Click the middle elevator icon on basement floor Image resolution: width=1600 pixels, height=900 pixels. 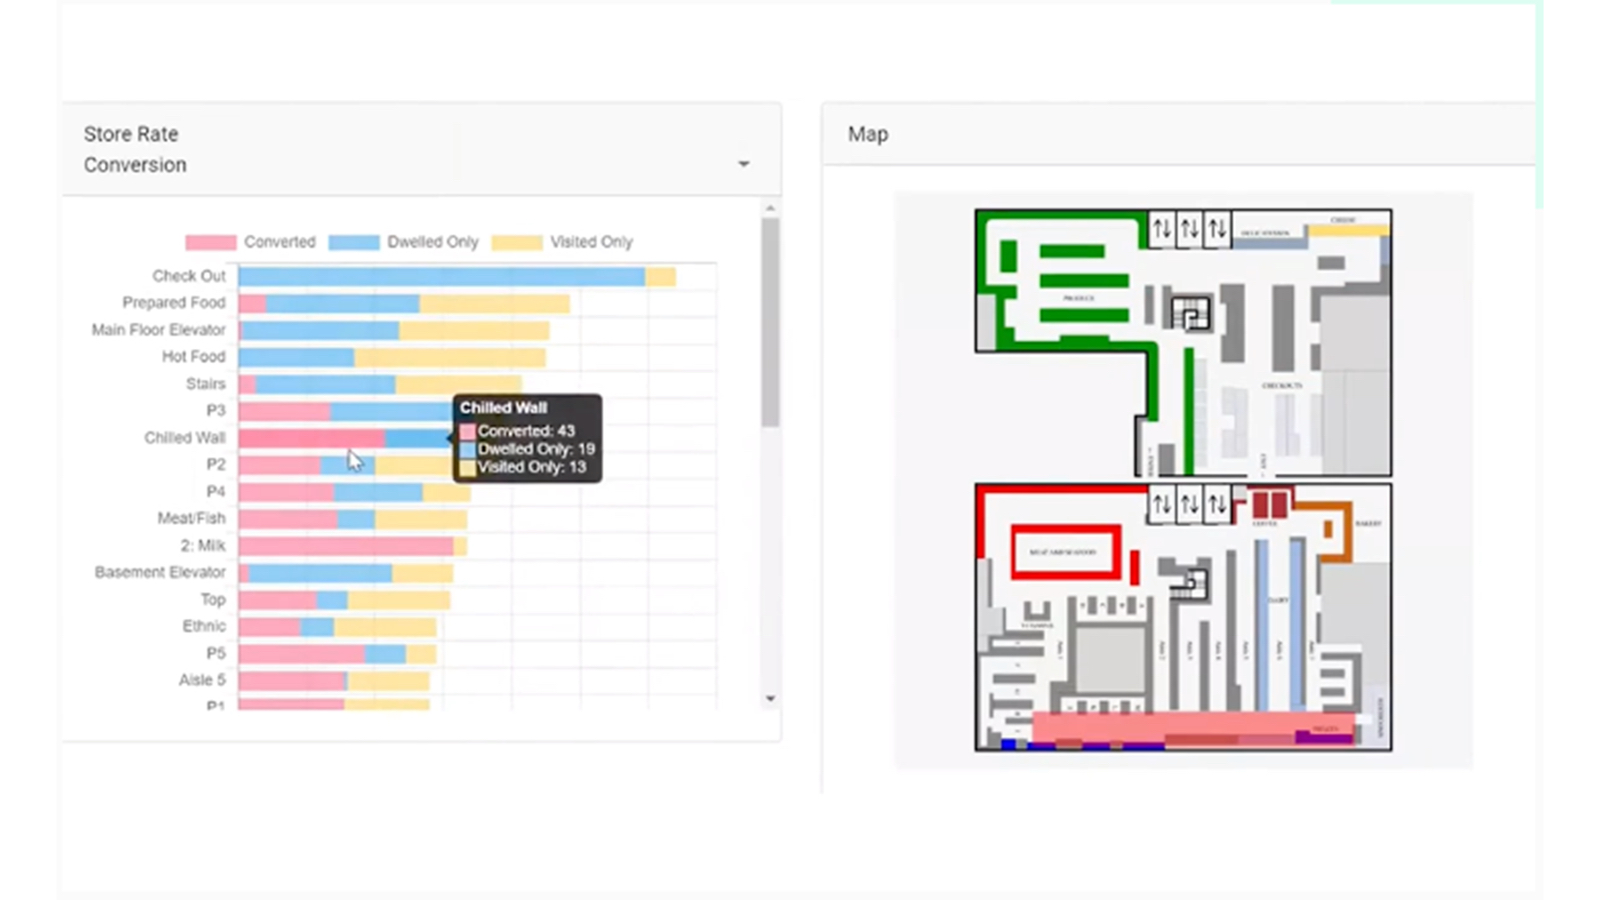(x=1189, y=504)
